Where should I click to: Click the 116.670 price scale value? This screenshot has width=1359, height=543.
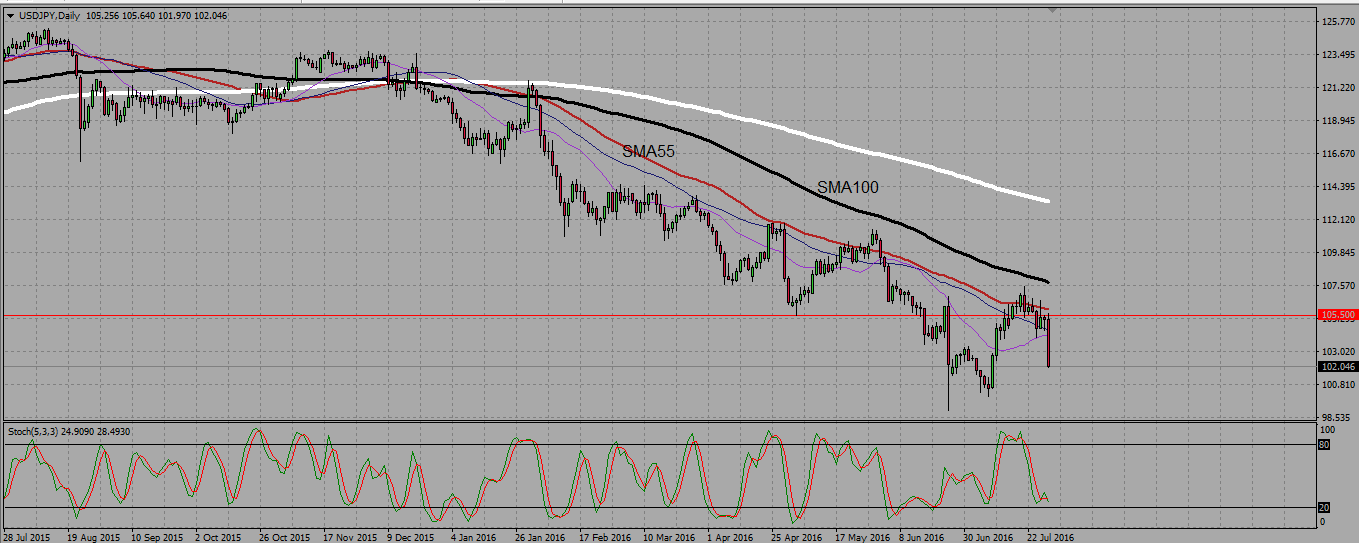click(x=1338, y=153)
